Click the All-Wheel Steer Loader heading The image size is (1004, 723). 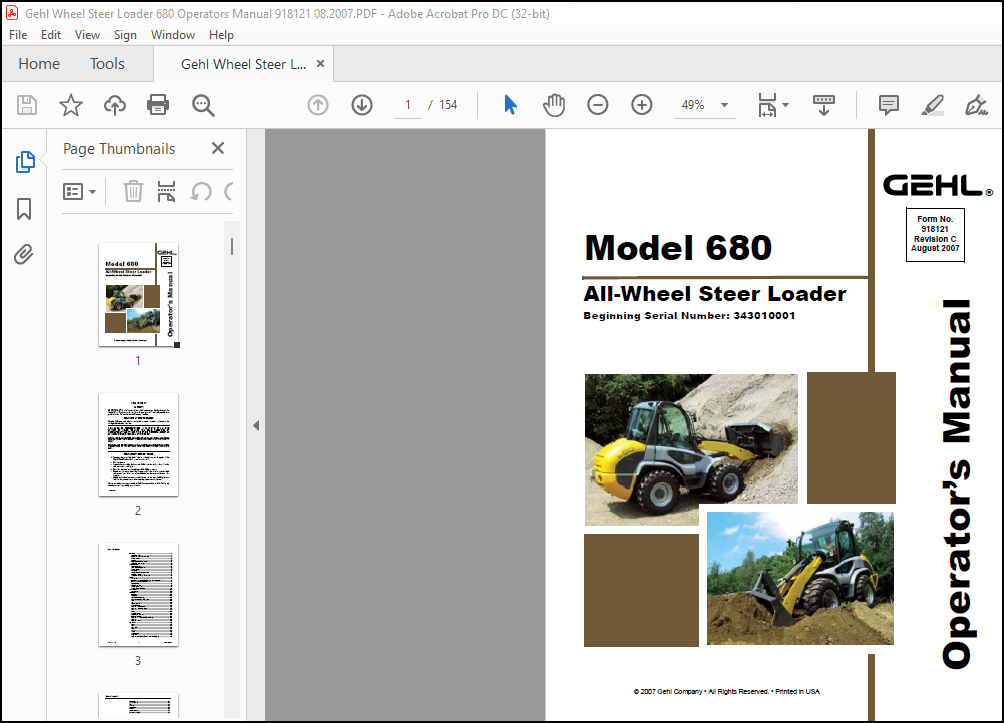[x=715, y=293]
